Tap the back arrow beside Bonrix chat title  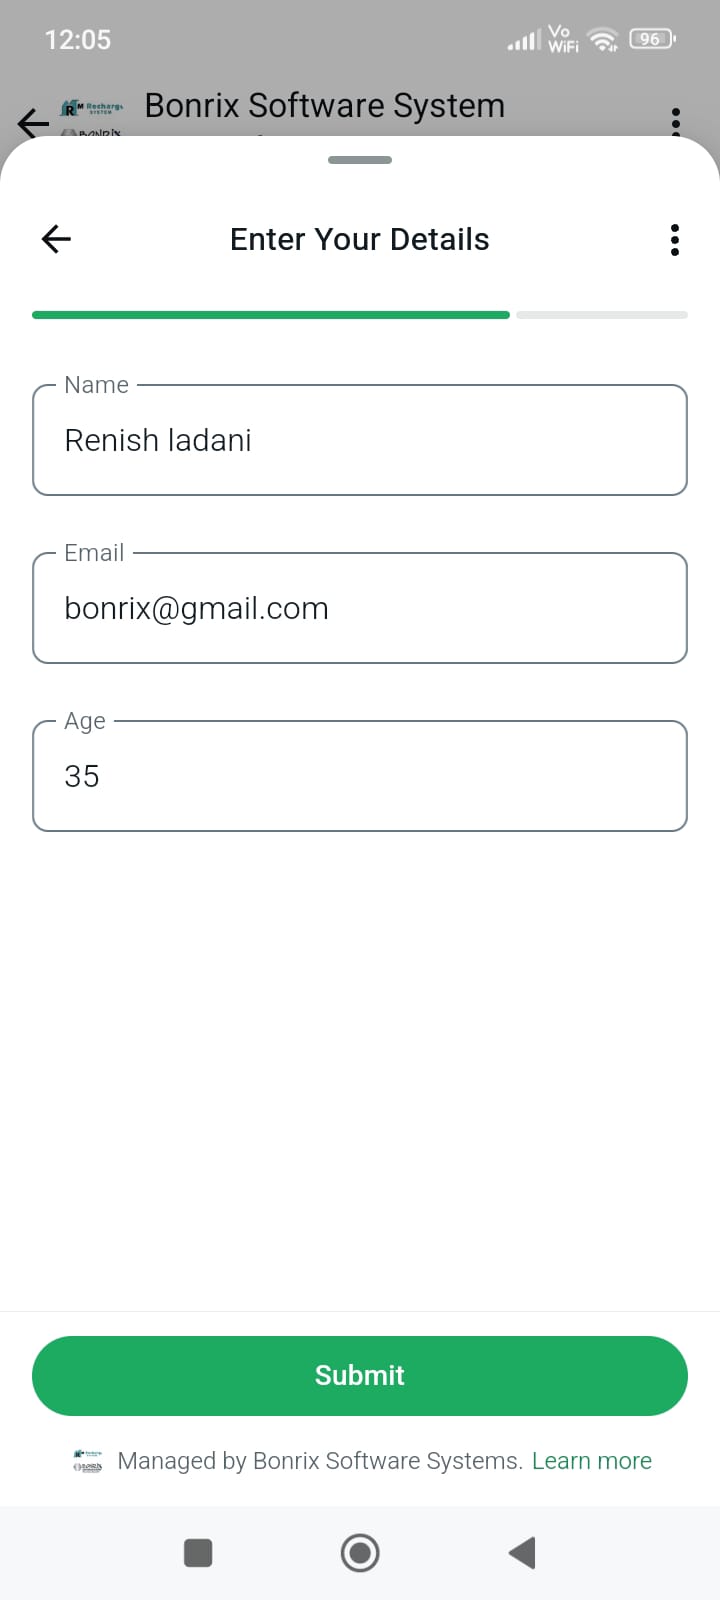(32, 122)
